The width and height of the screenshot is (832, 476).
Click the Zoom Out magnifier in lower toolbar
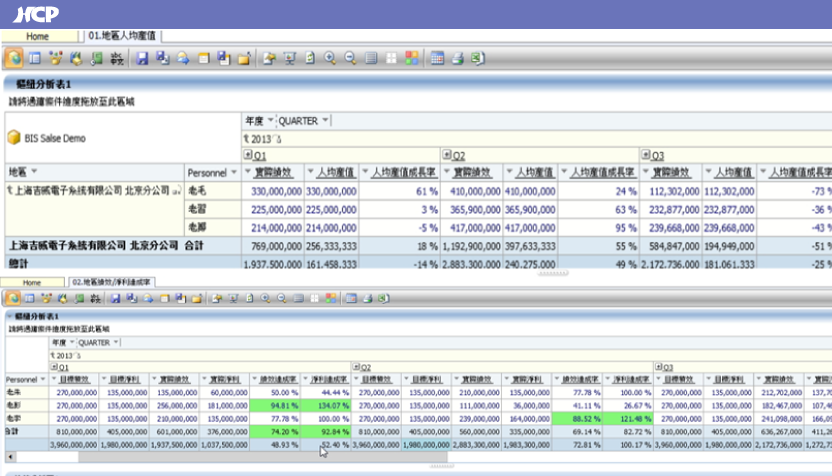click(282, 298)
